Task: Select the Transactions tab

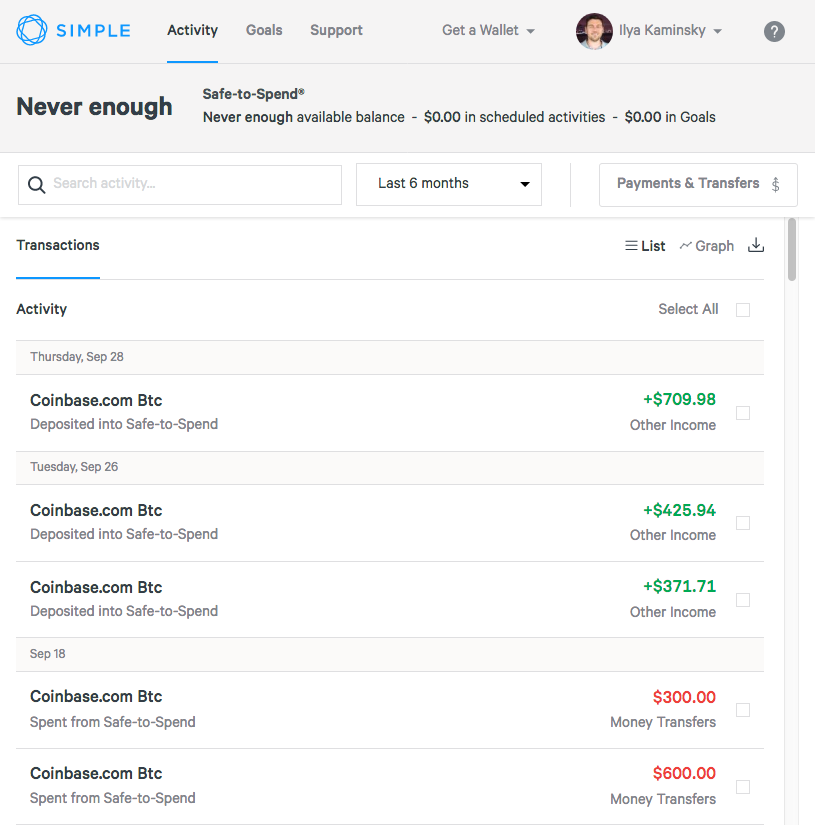Action: (x=58, y=245)
